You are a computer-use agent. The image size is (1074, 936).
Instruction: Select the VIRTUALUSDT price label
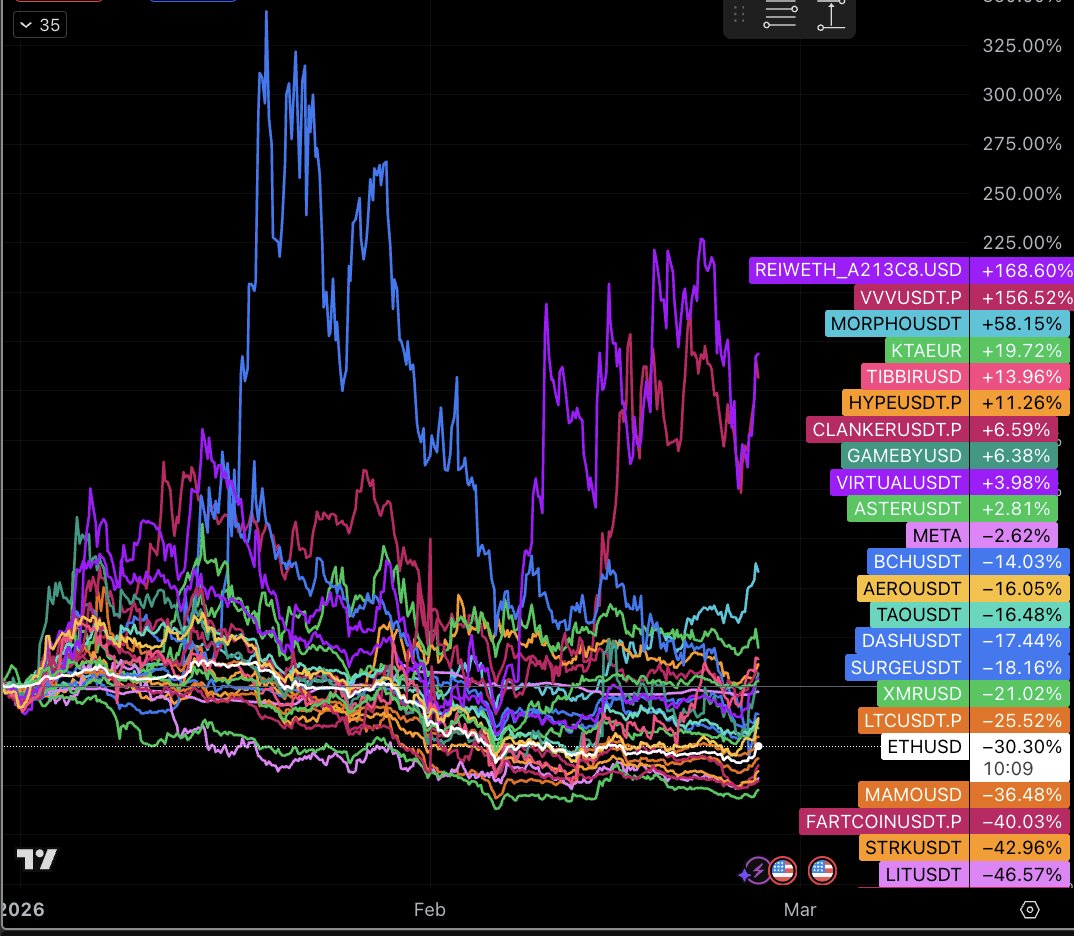899,482
